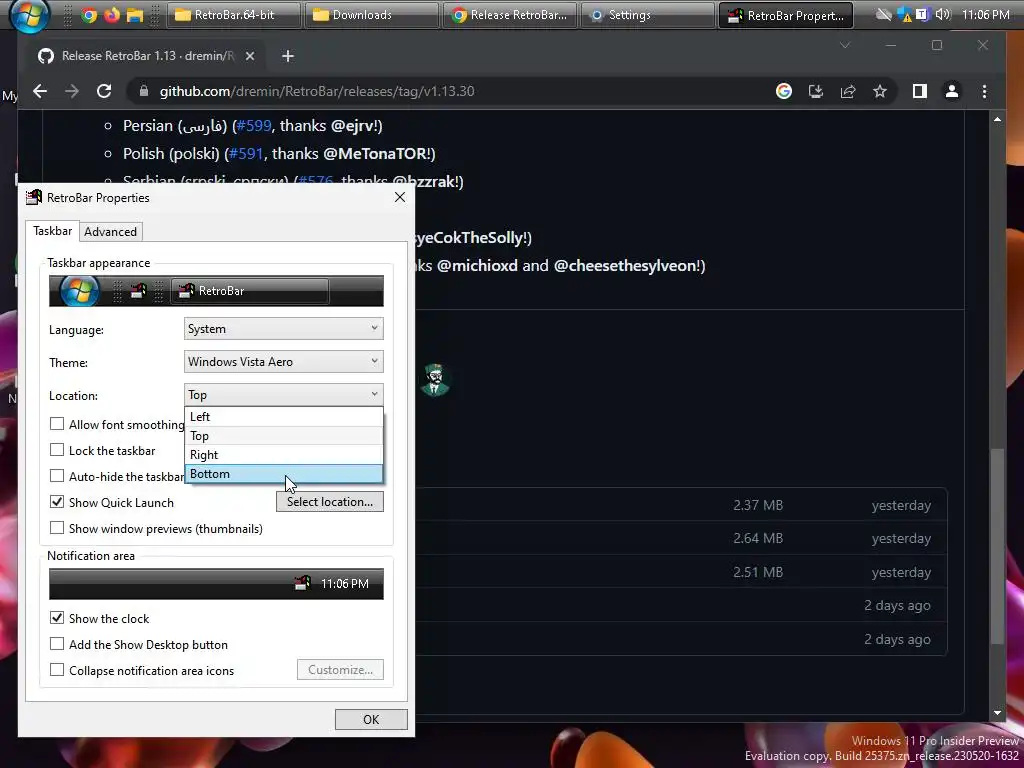This screenshot has height=768, width=1024.
Task: Enable Allow font smoothing checkbox
Action: [x=57, y=424]
